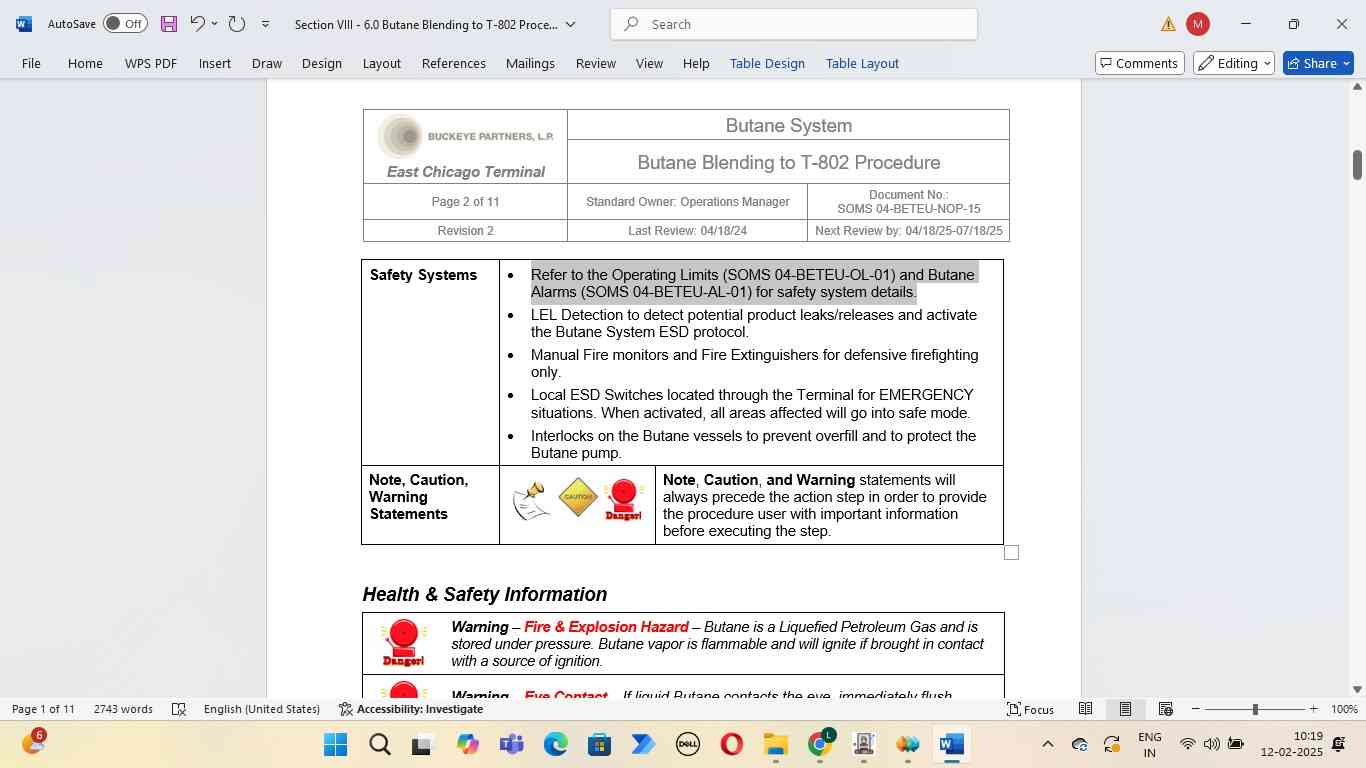The height and width of the screenshot is (768, 1366).
Task: Open Customize Quick Access Toolbar dropdown
Action: [265, 24]
